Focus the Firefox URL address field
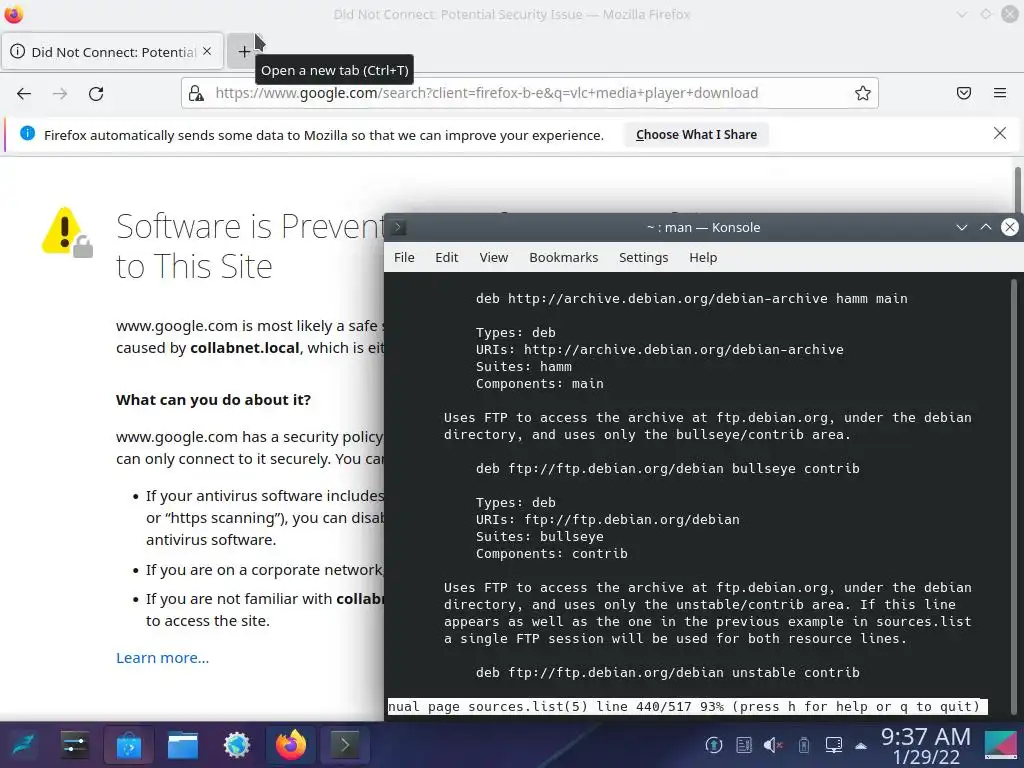The width and height of the screenshot is (1024, 768). click(x=529, y=93)
